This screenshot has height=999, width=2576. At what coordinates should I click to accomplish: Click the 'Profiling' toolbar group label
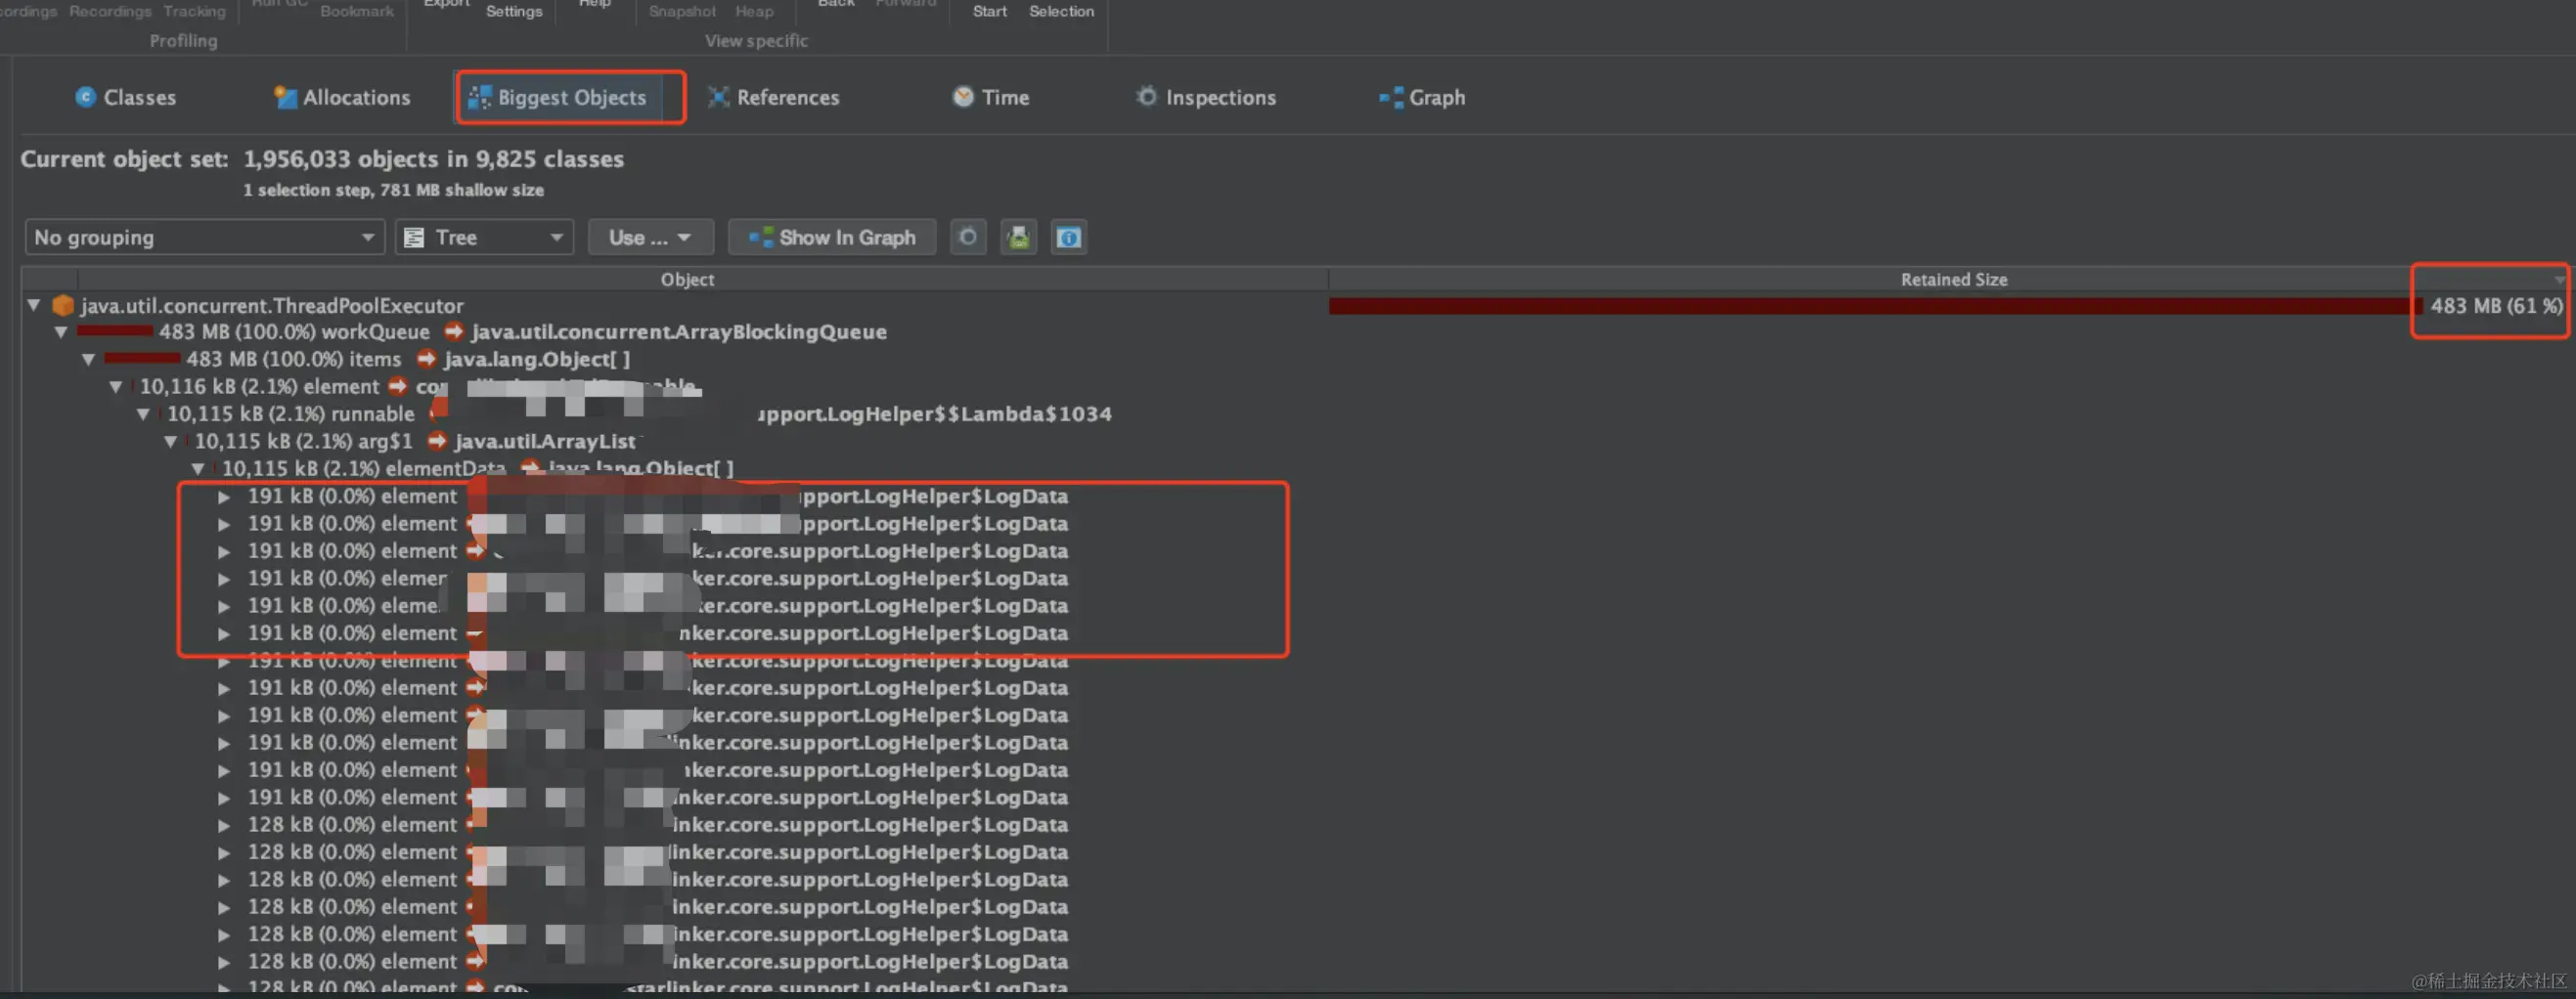click(183, 41)
